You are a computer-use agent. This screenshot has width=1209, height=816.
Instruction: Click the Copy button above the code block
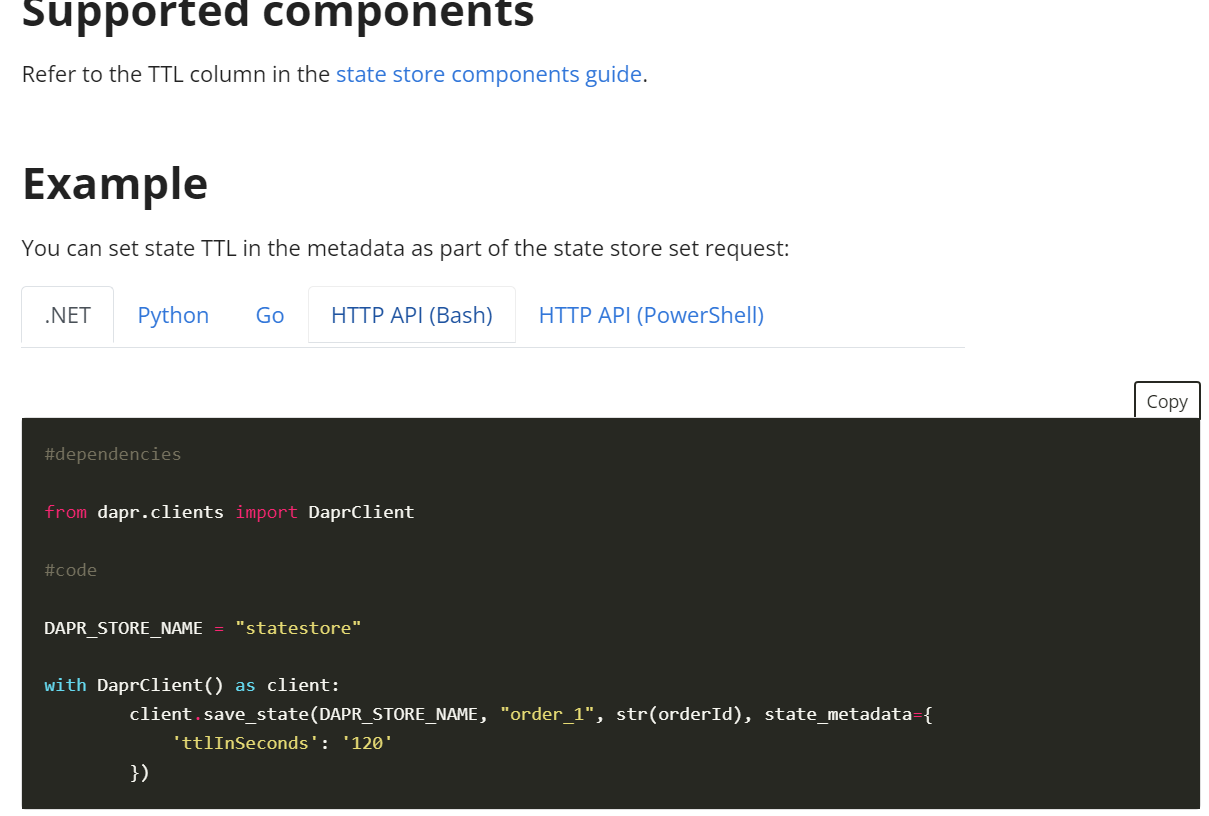(1166, 400)
